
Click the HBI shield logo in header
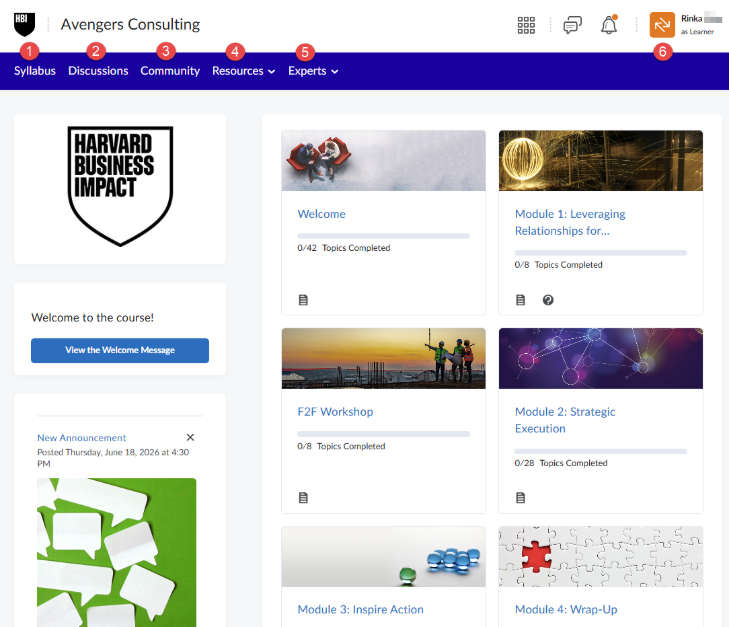24,25
